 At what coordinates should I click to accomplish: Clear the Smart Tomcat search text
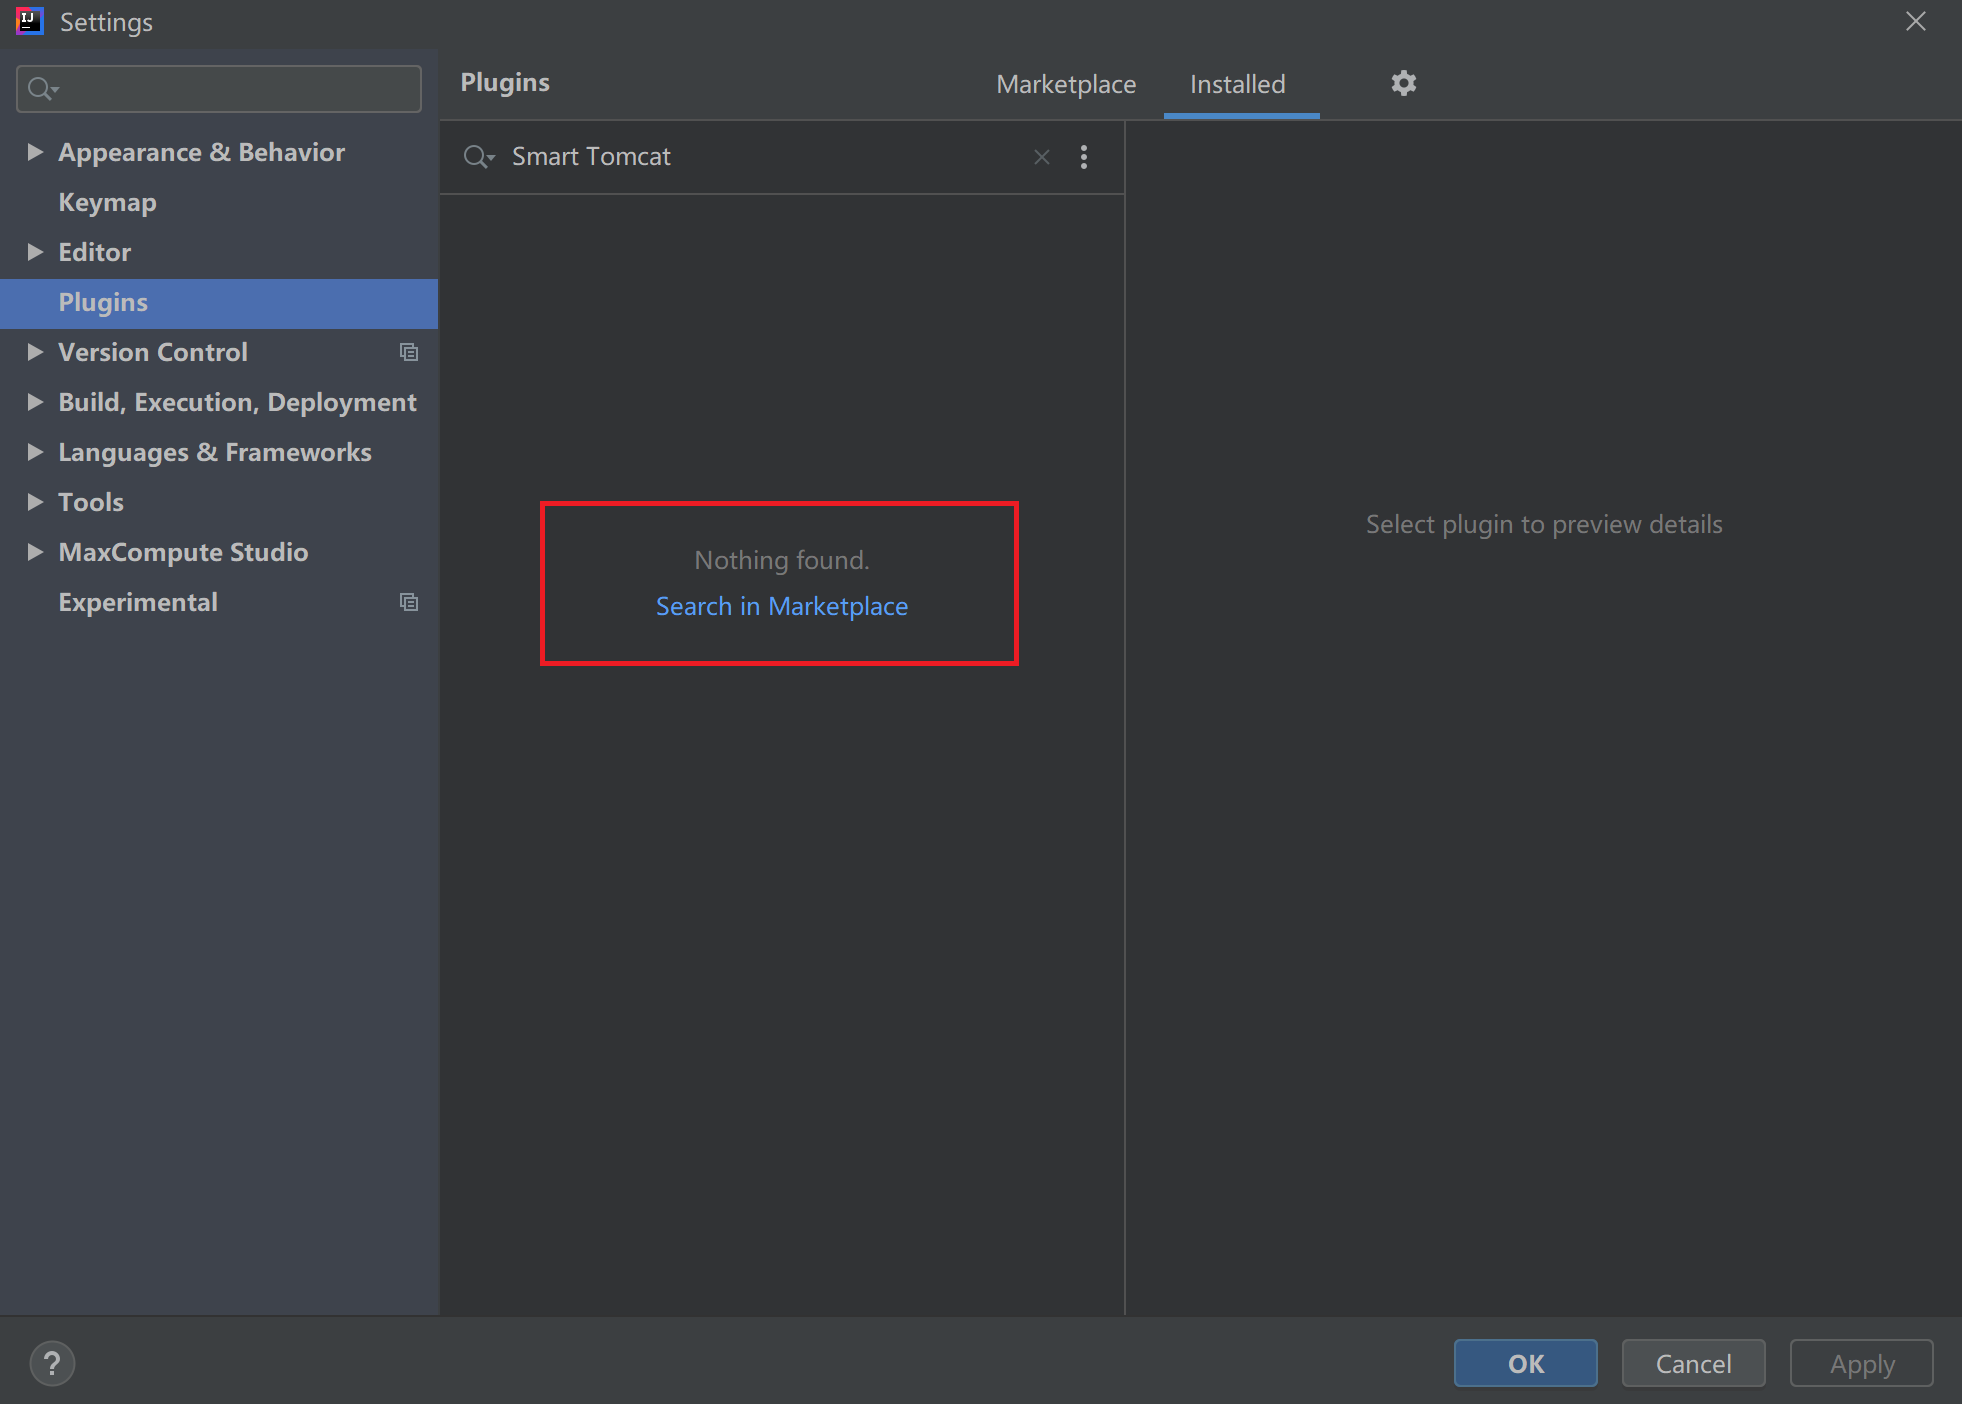(1041, 157)
